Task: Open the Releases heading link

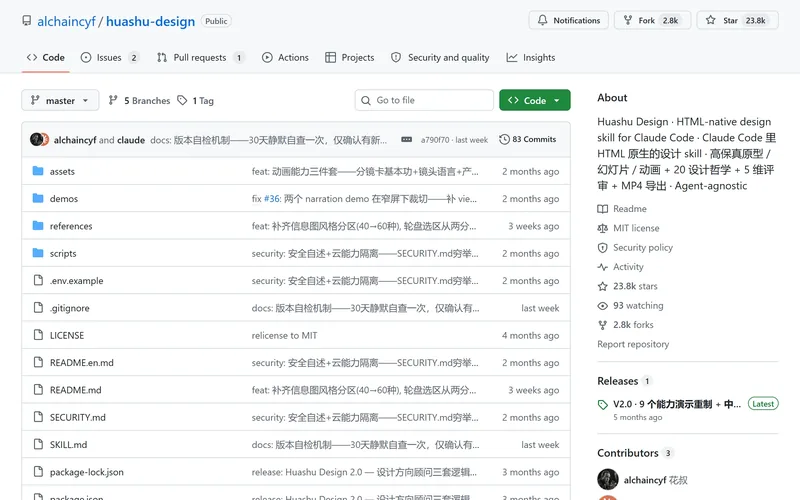Action: tap(617, 381)
